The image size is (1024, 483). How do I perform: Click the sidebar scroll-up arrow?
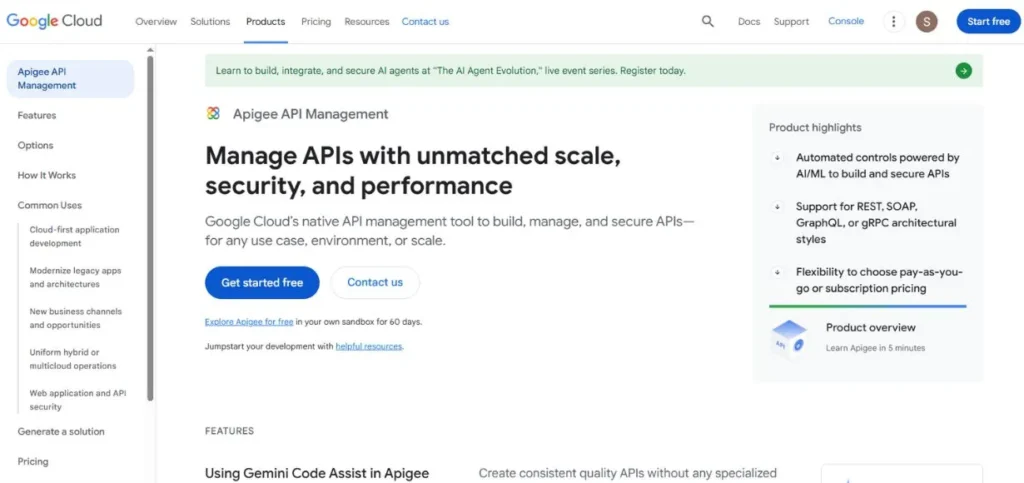150,50
